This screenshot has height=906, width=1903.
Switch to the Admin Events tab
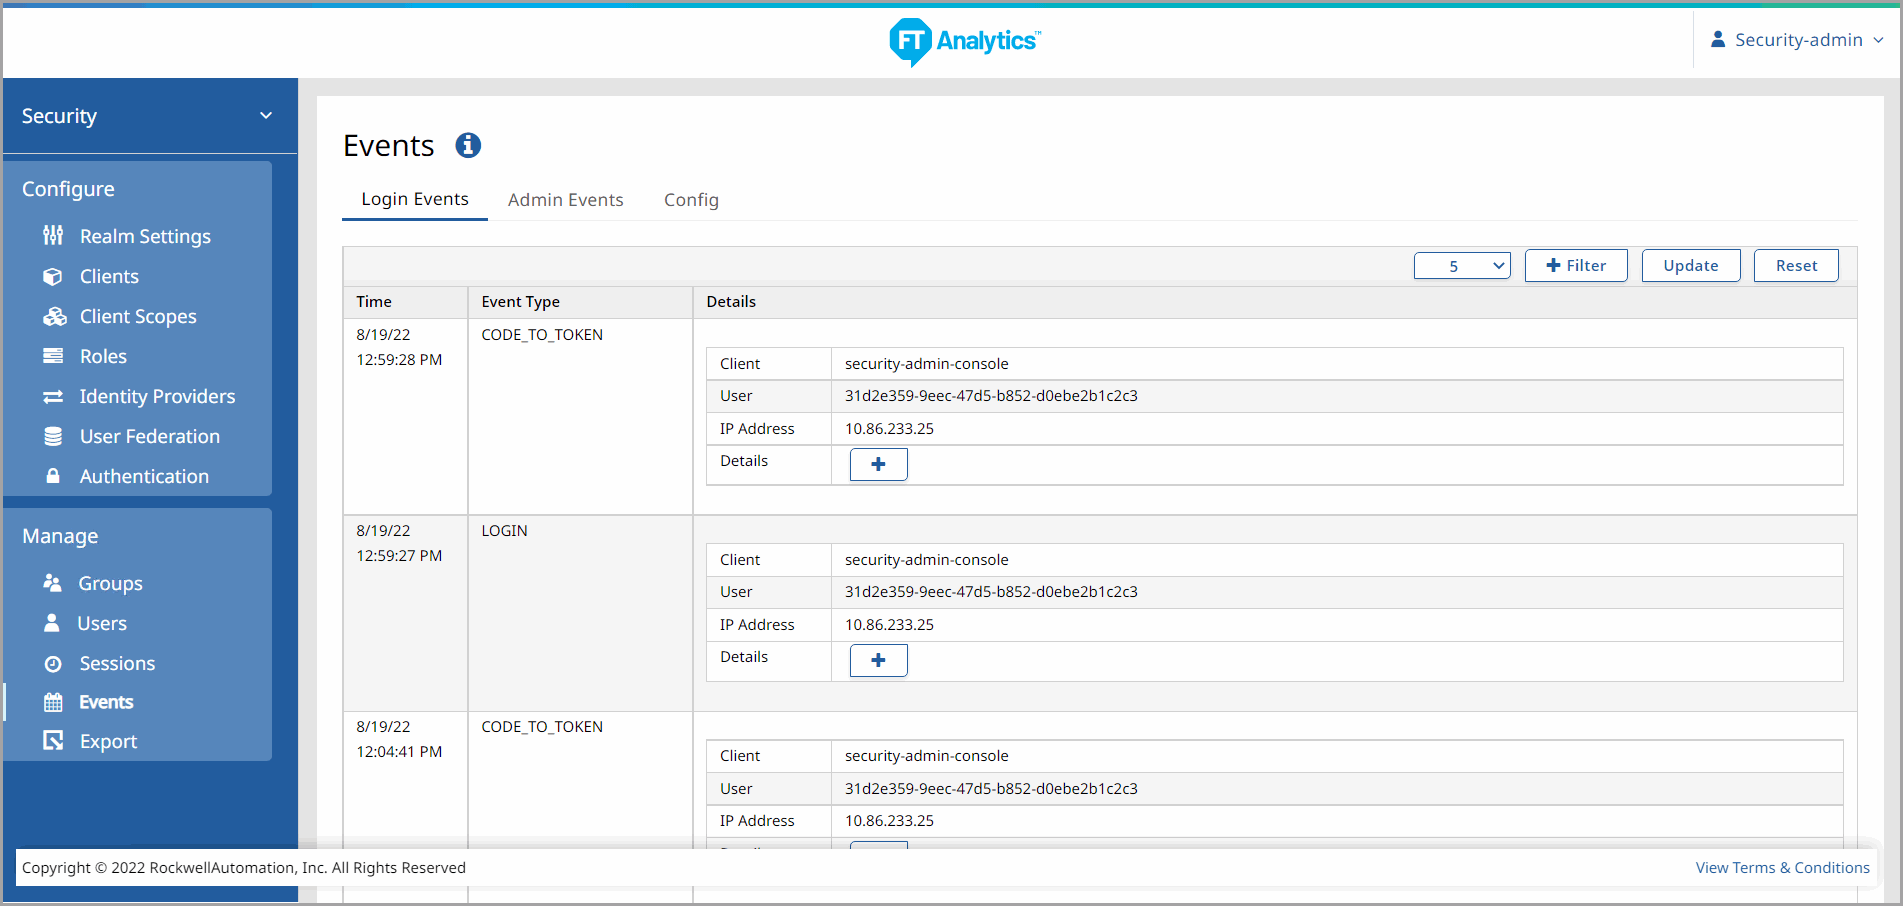point(565,200)
